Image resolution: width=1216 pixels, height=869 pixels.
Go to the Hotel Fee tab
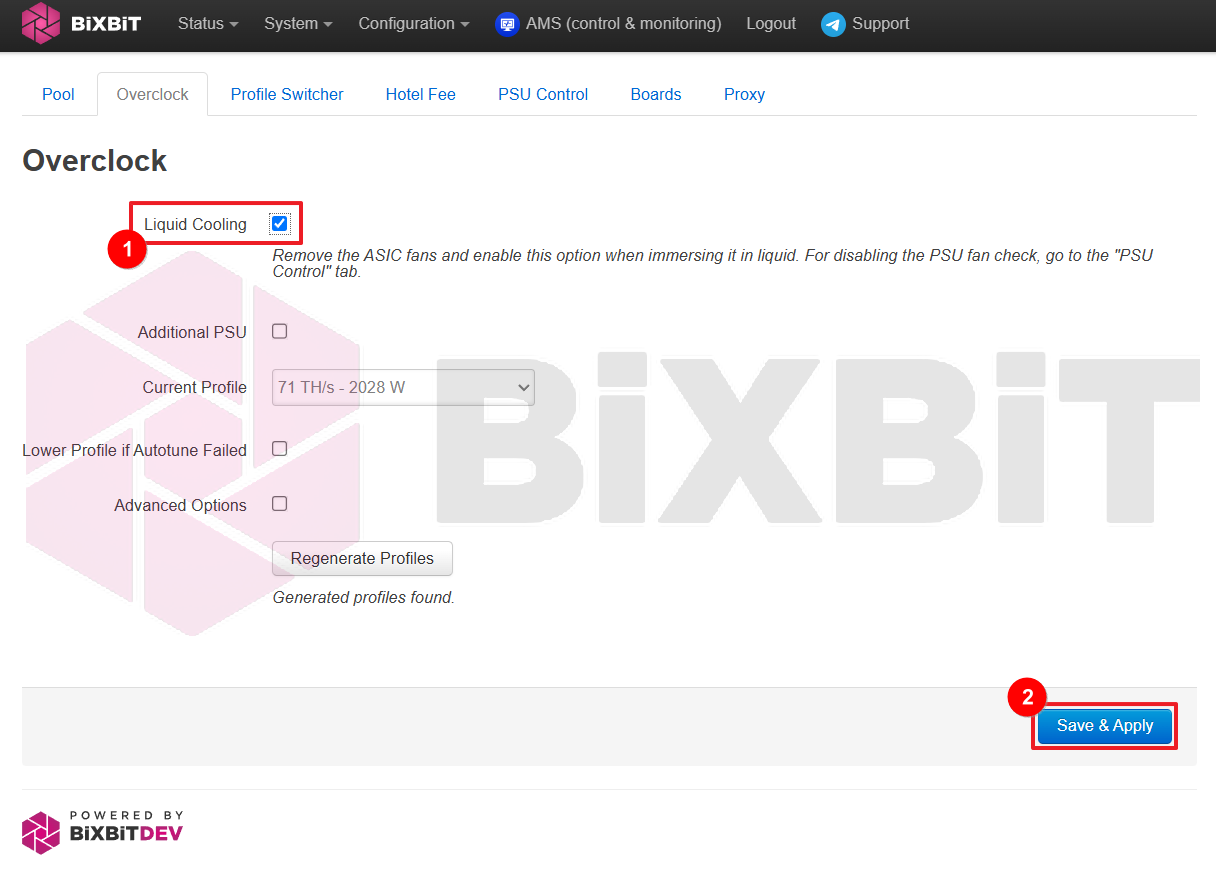pos(421,94)
